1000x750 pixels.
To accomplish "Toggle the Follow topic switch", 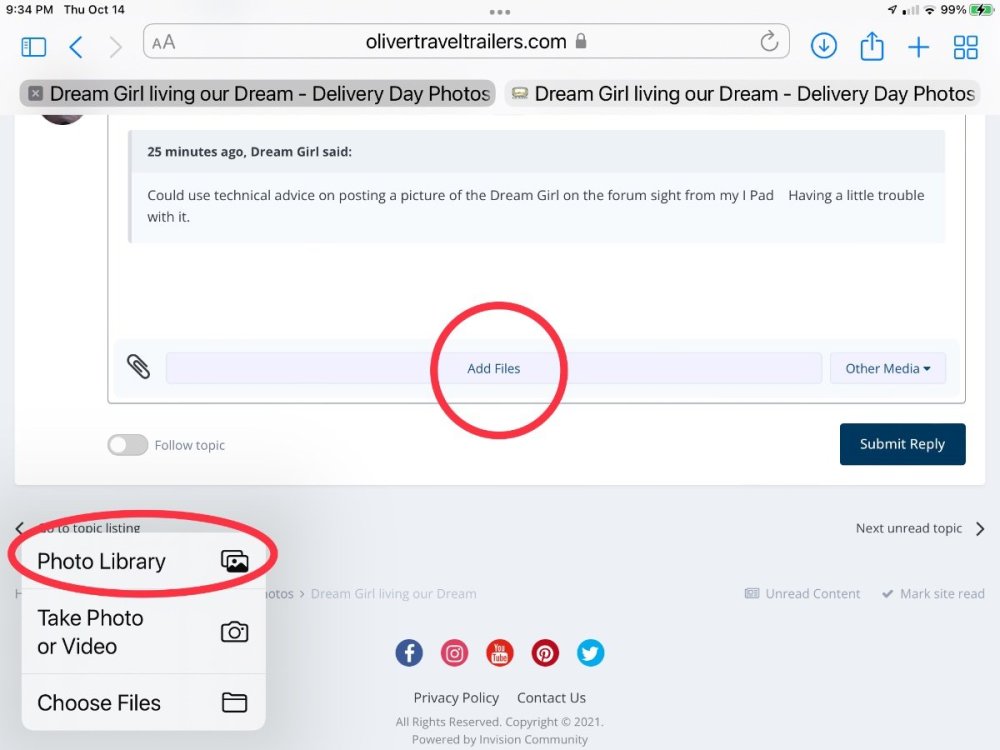I will (128, 445).
